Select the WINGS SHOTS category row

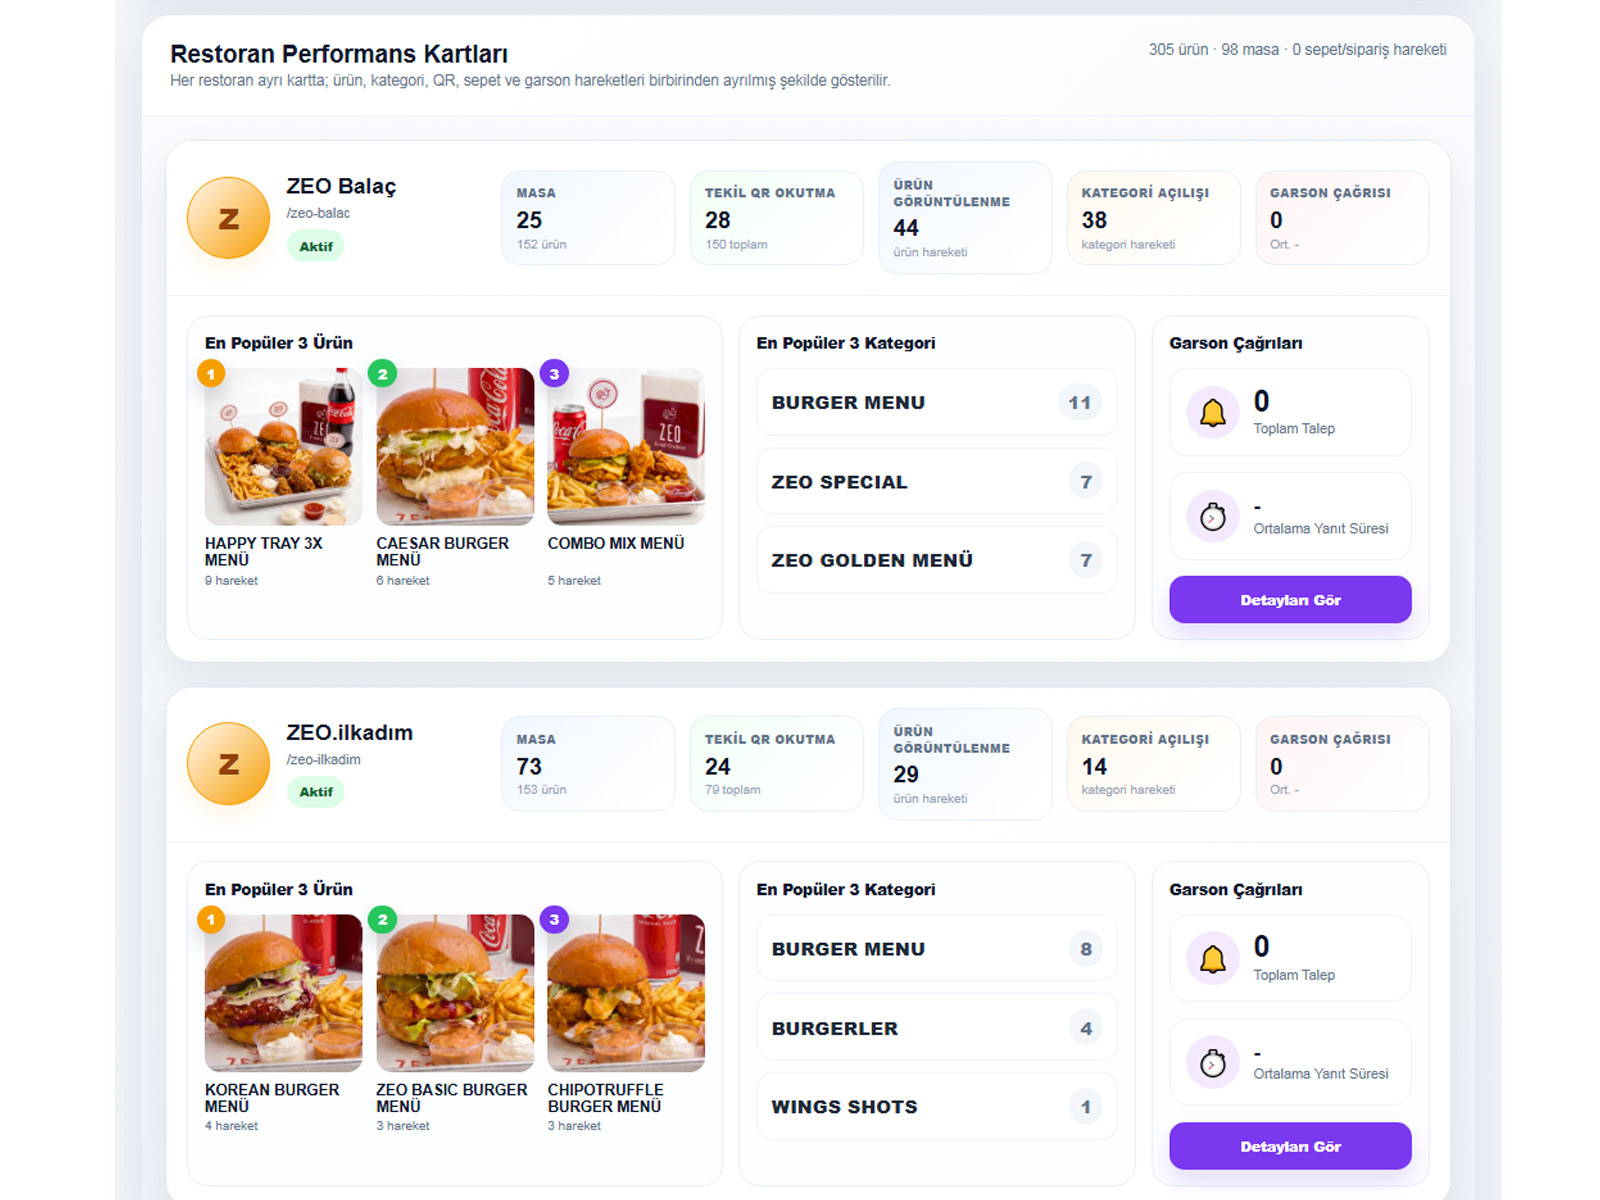coord(937,1106)
